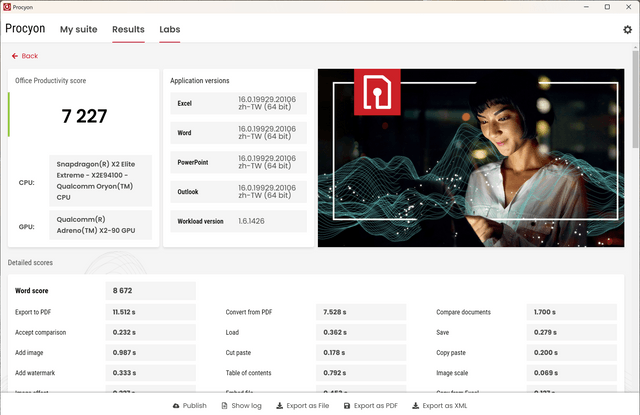Click the Office Productivity score label
Screen dimensions: 640x415
[x=51, y=81]
